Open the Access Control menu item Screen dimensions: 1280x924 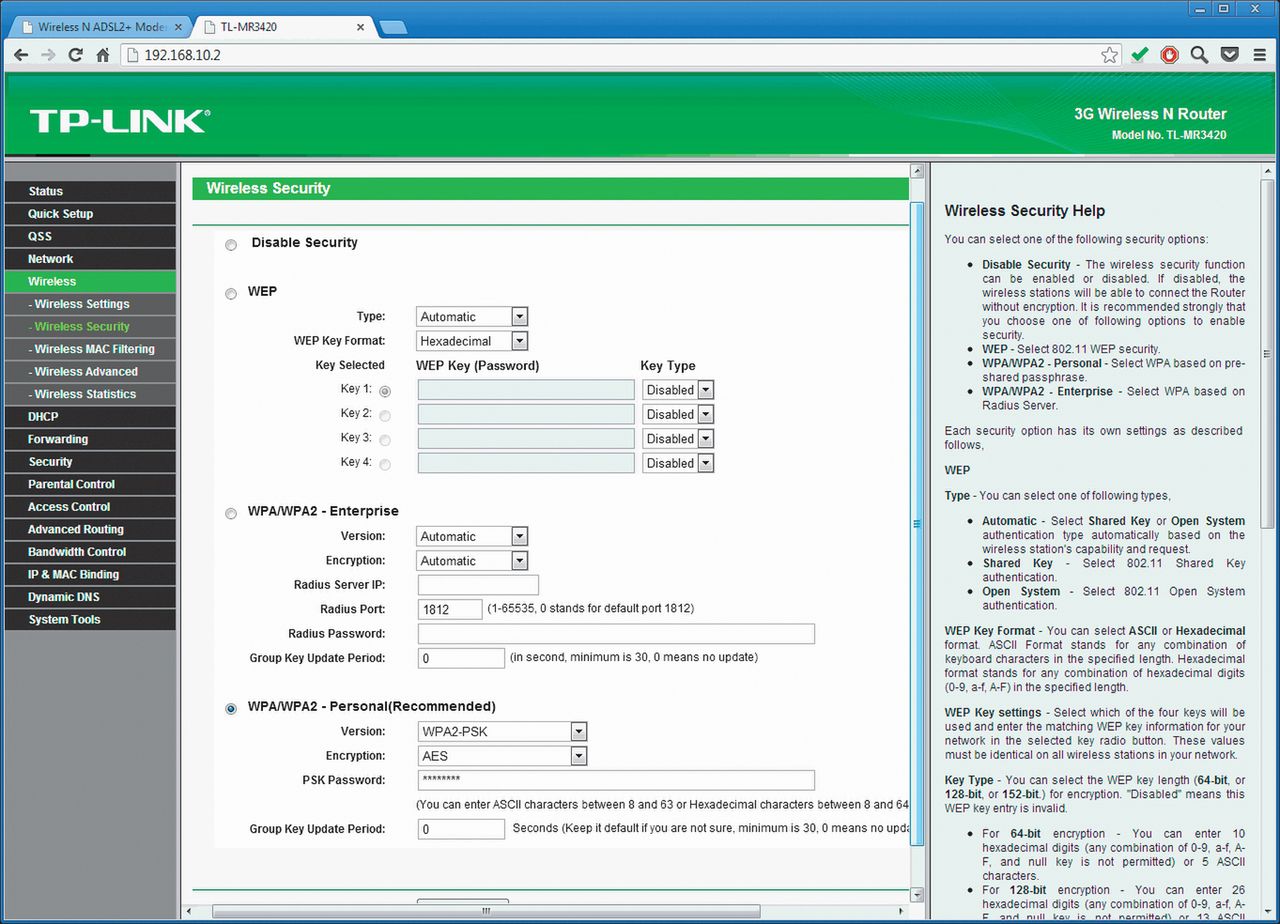(x=90, y=507)
